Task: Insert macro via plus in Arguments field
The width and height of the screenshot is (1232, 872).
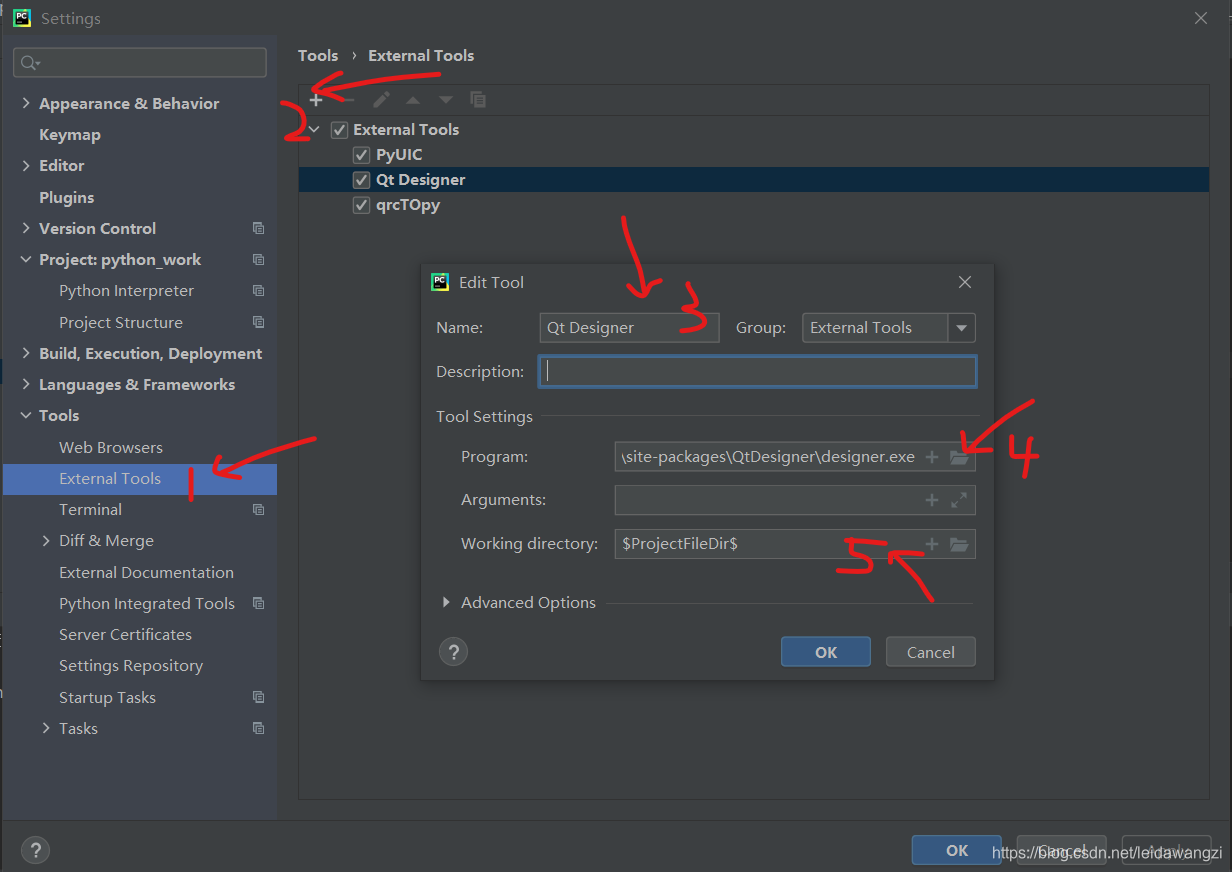Action: pyautogui.click(x=931, y=500)
